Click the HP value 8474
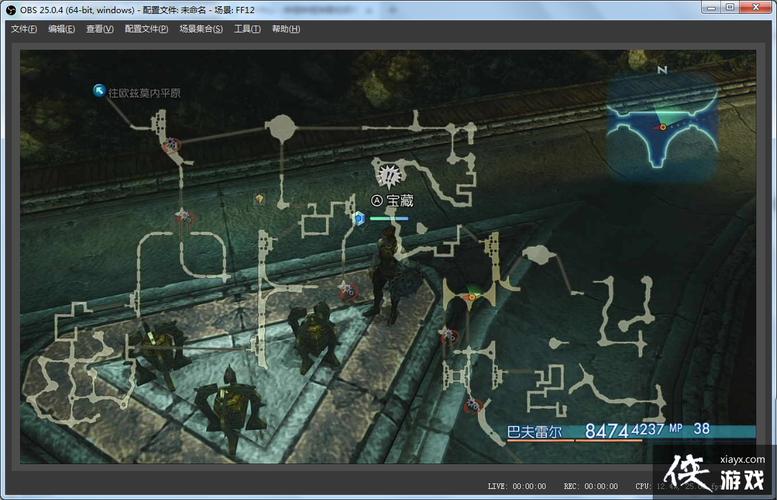 pyautogui.click(x=607, y=431)
